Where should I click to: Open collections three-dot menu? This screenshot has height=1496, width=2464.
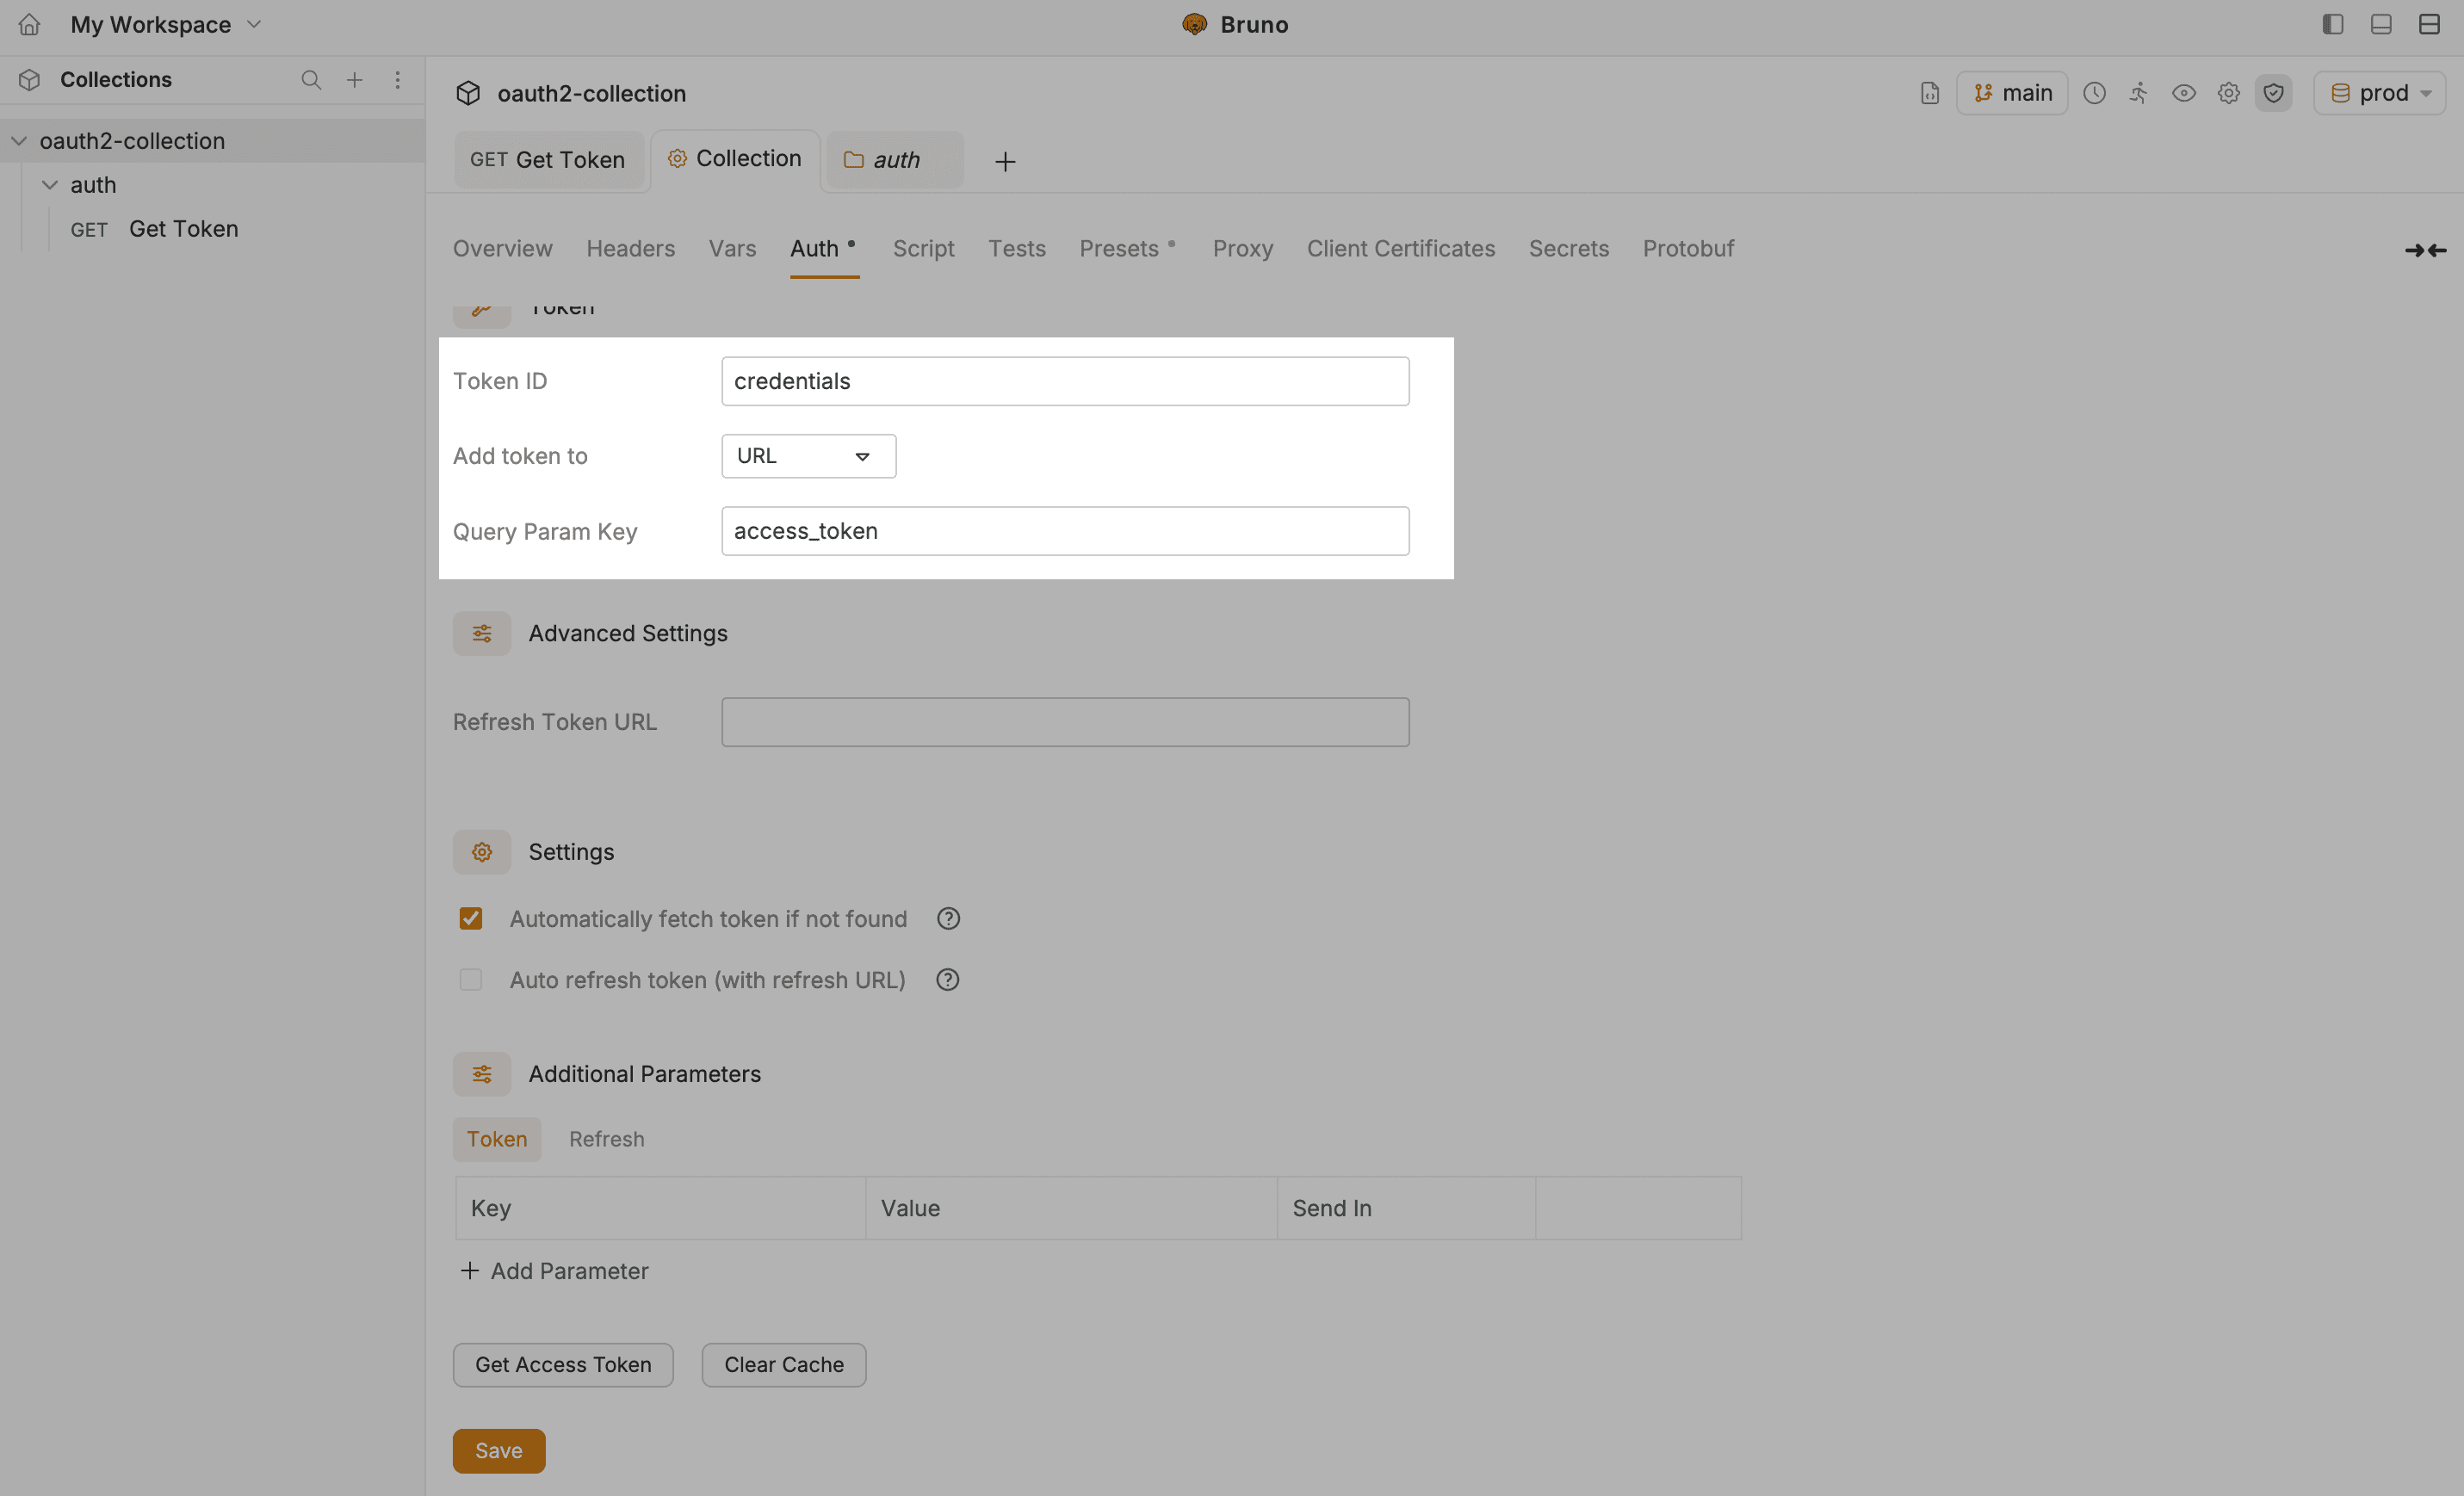click(397, 80)
